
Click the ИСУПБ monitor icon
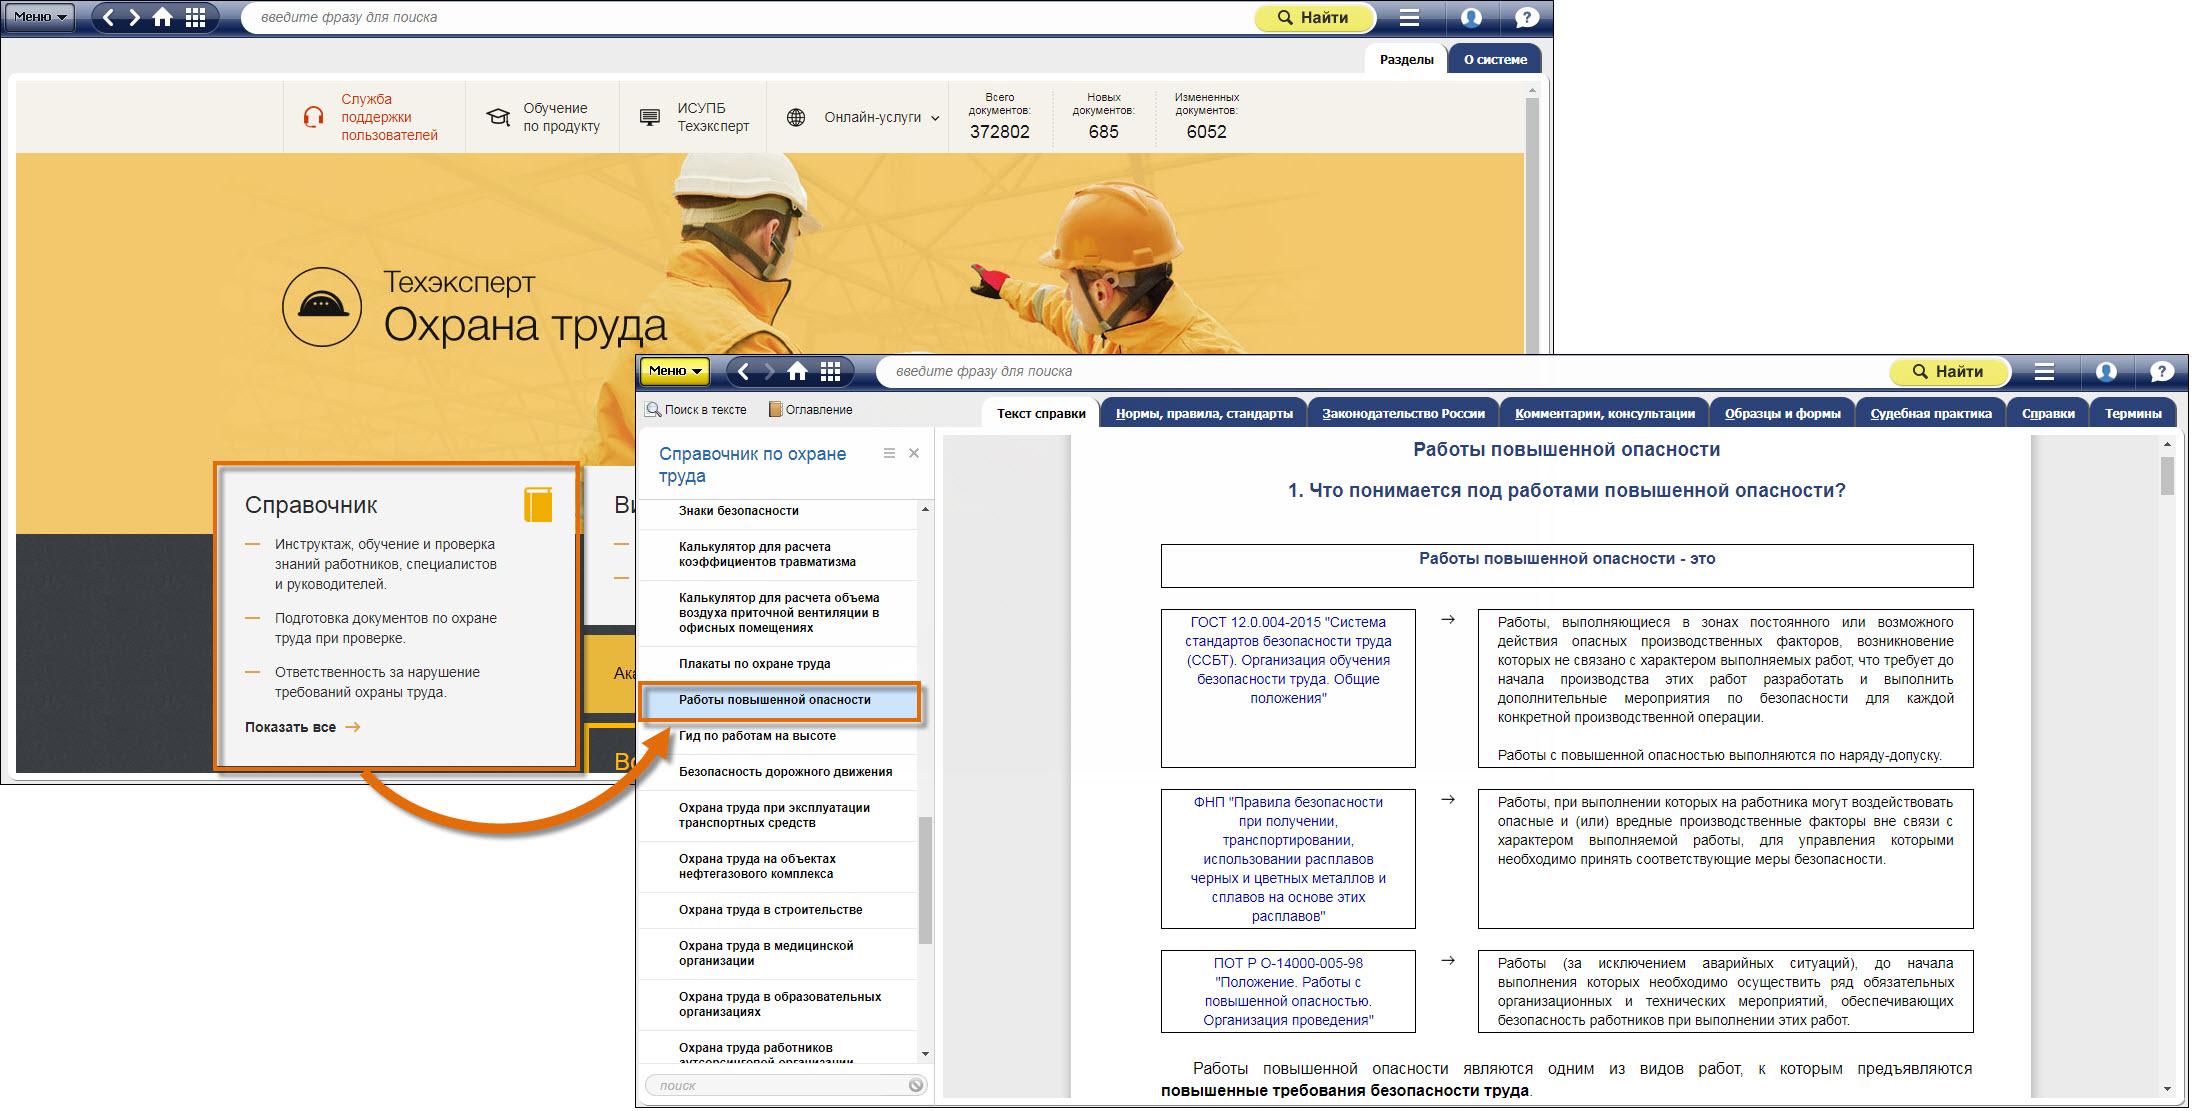[650, 117]
